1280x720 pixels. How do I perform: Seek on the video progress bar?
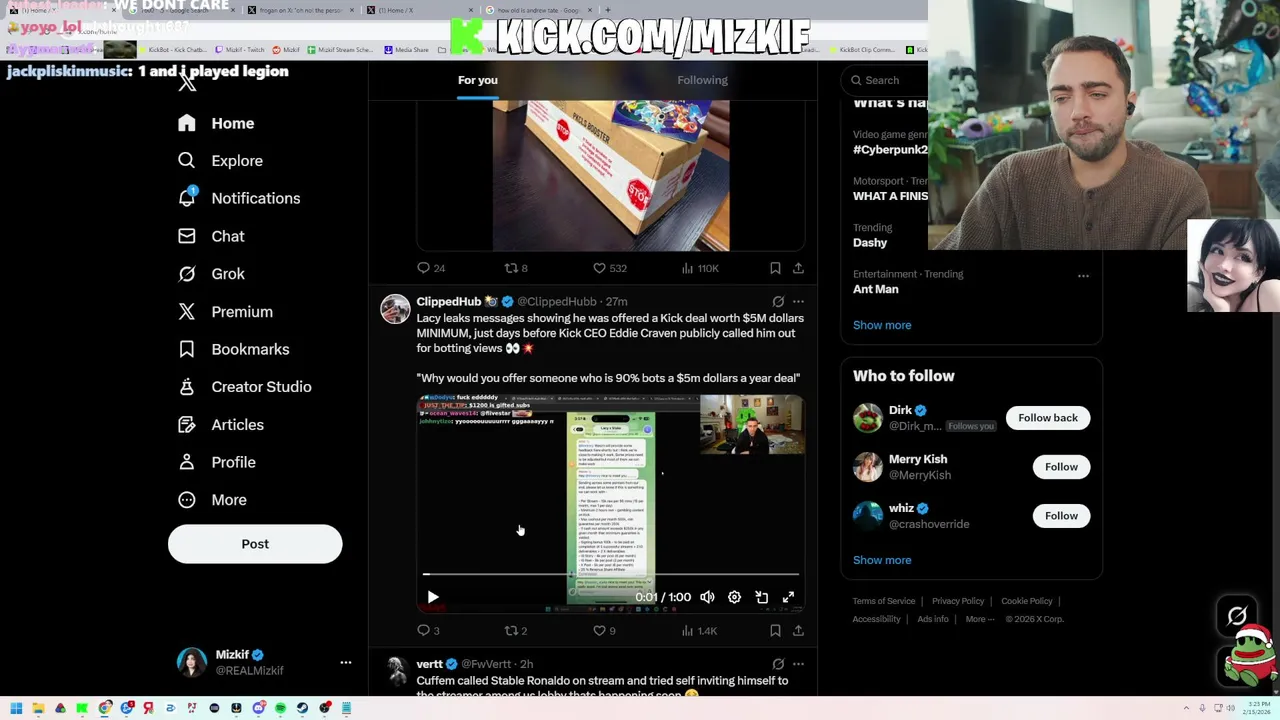[611, 574]
